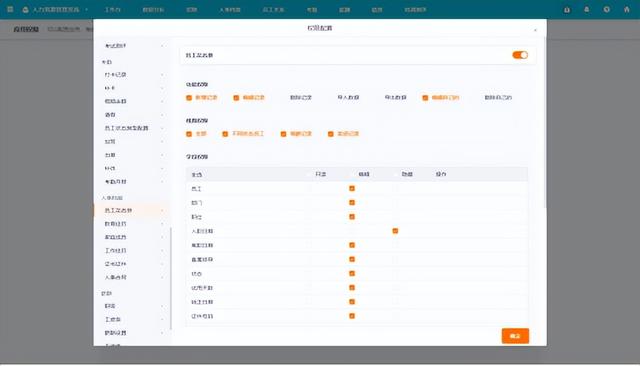Open the 人事档案 top menu
The image size is (640, 366).
(230, 9)
